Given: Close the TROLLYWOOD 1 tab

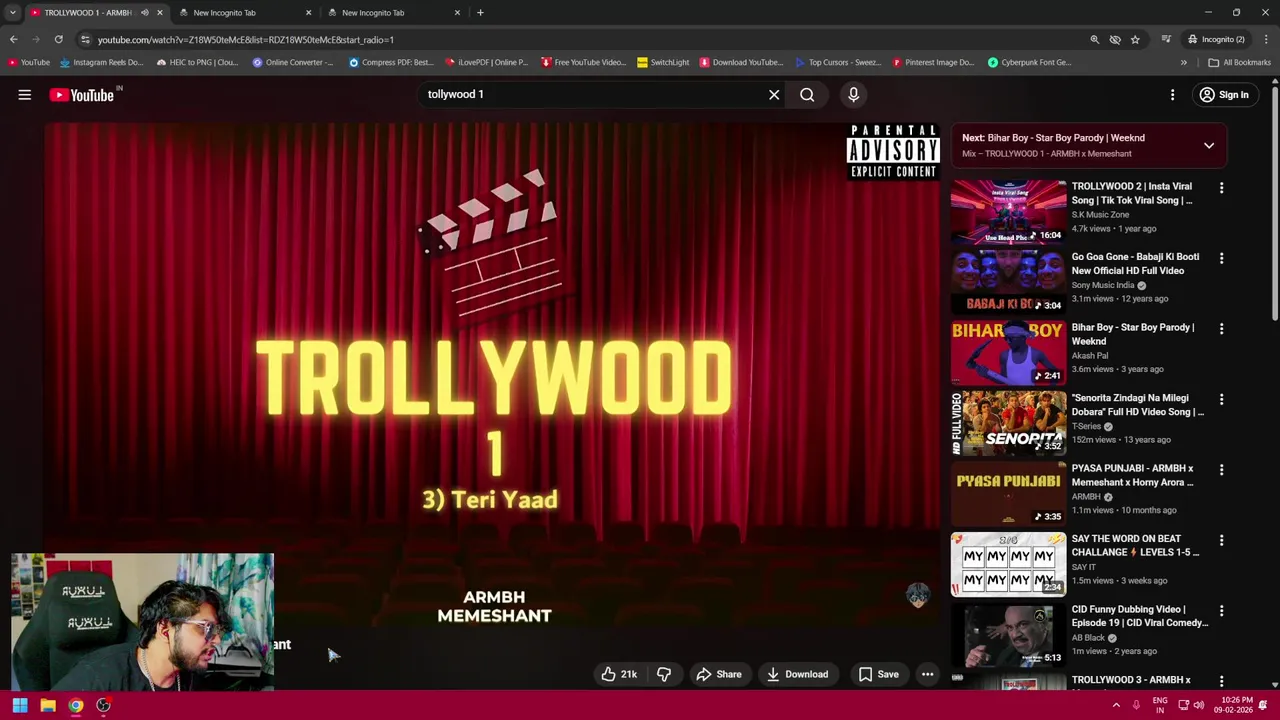Looking at the screenshot, I should pyautogui.click(x=159, y=13).
